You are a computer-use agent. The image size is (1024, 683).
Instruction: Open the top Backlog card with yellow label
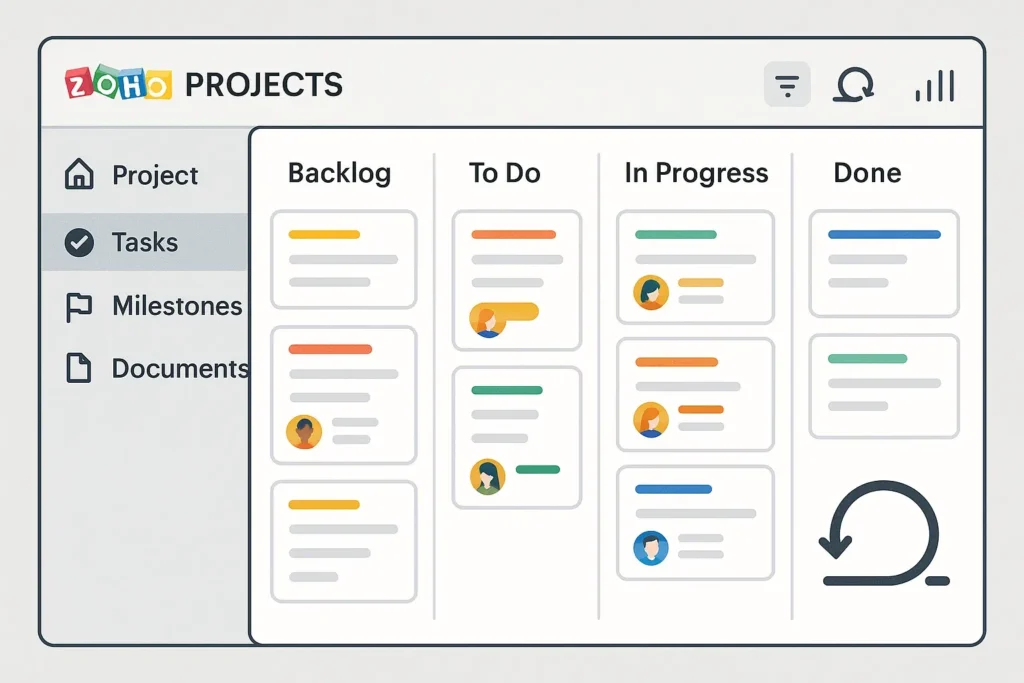[343, 259]
